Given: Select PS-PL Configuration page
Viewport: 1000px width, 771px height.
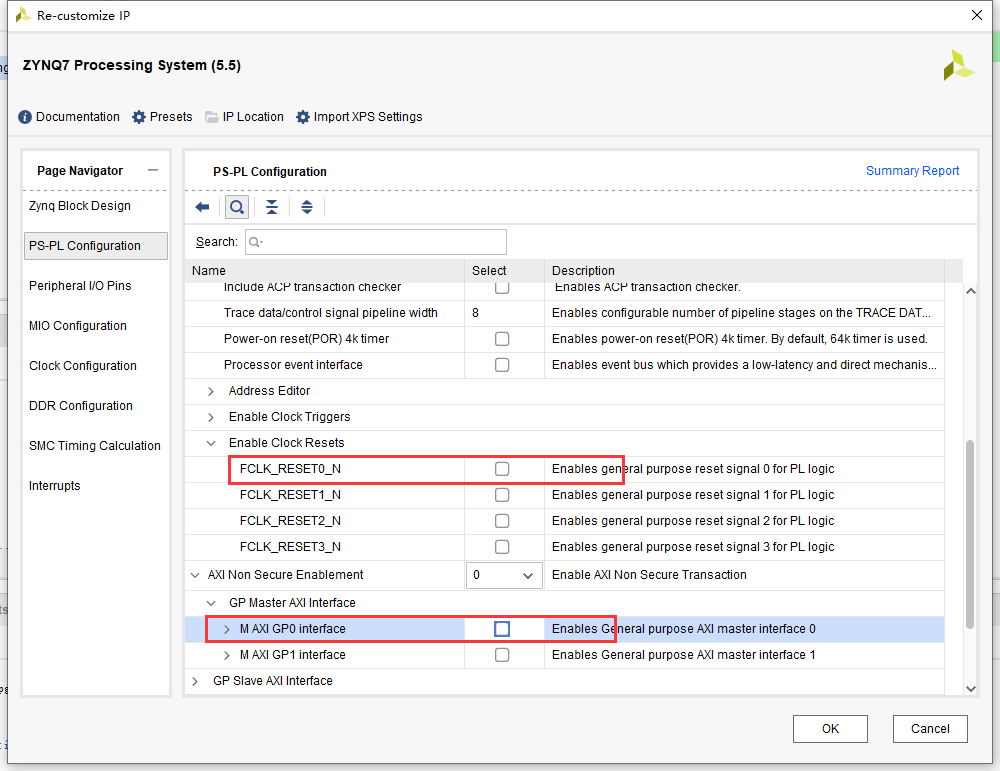Looking at the screenshot, I should point(96,246).
